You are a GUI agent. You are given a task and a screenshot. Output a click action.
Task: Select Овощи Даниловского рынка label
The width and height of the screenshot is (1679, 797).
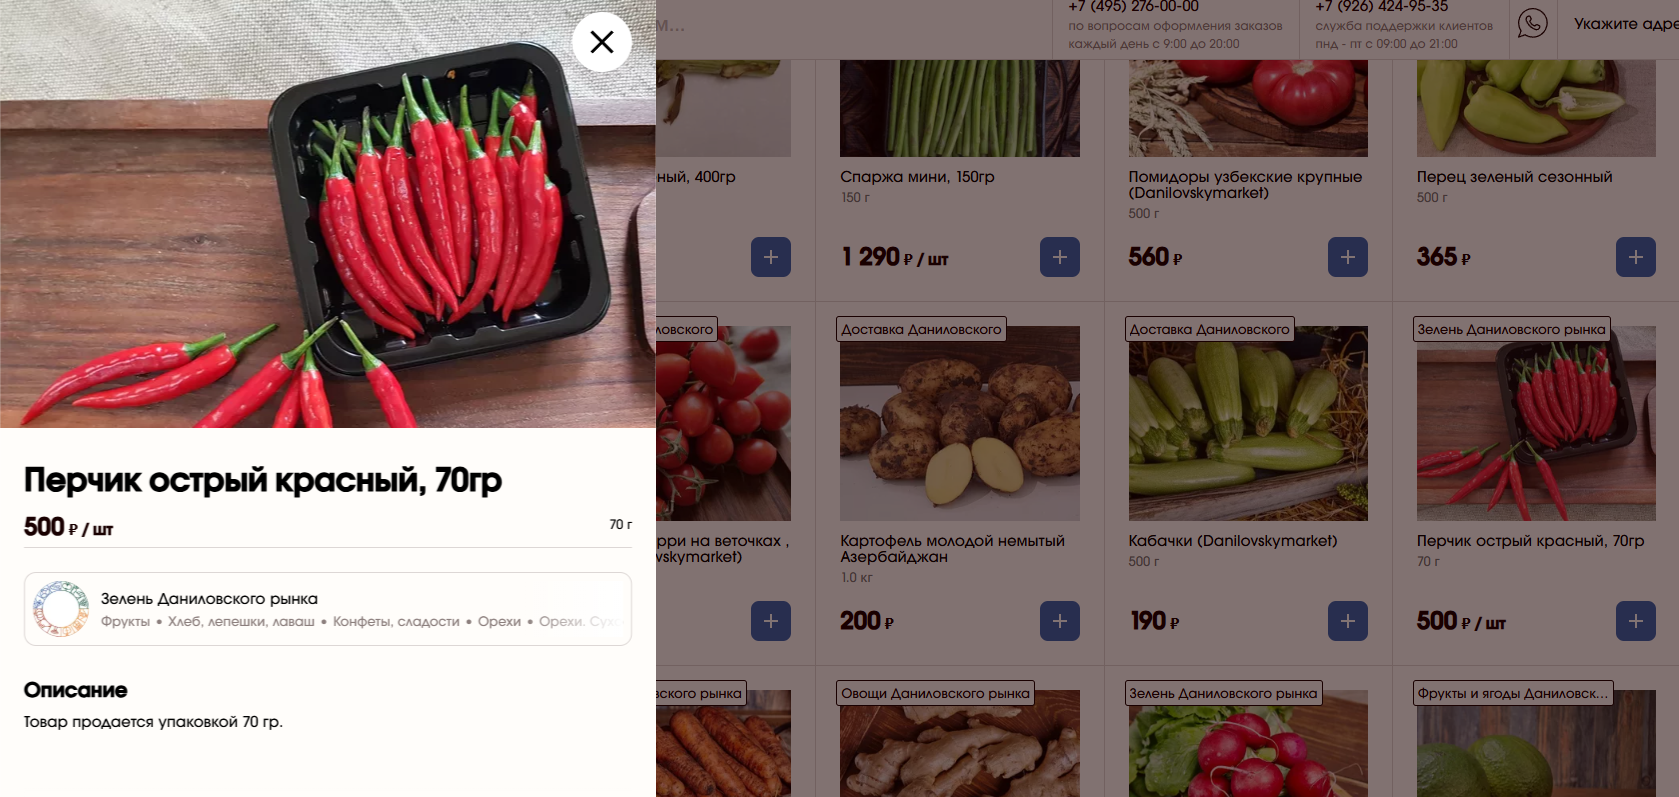point(935,693)
